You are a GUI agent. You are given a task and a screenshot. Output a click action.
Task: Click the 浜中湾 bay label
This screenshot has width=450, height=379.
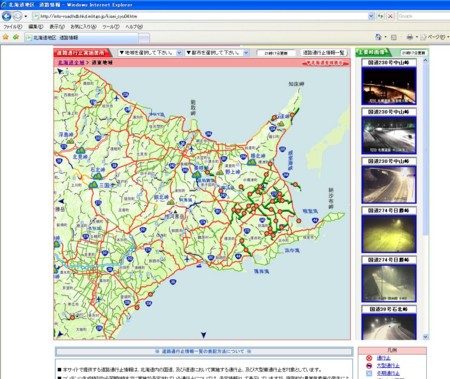click(x=292, y=250)
